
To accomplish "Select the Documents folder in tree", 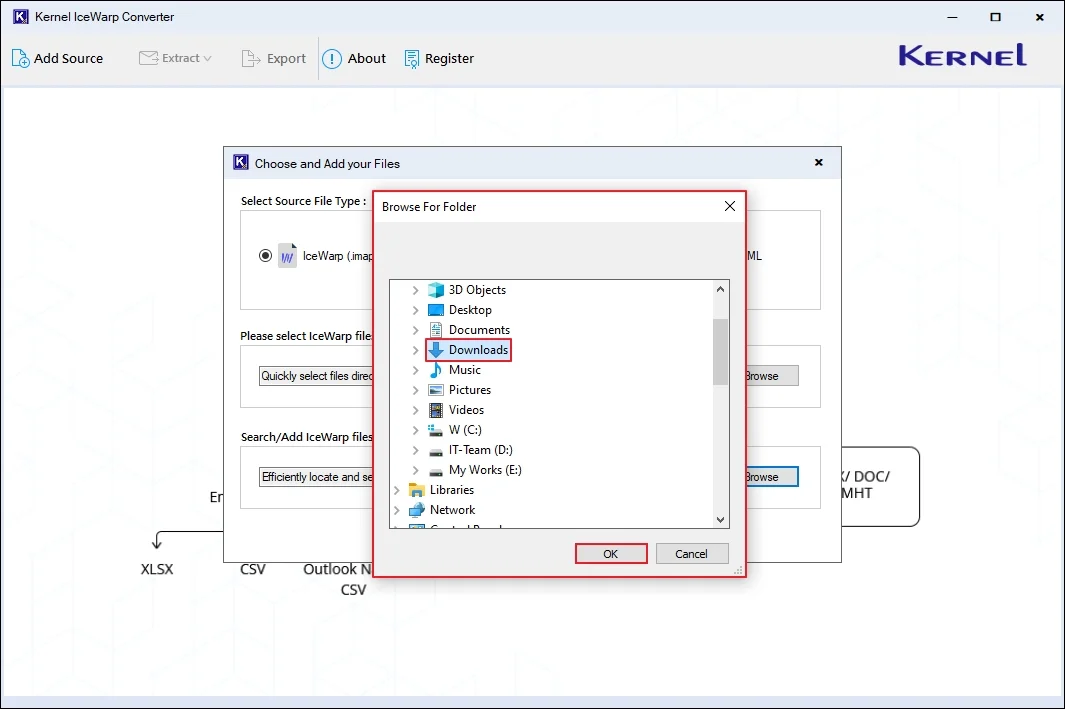I will tap(479, 330).
